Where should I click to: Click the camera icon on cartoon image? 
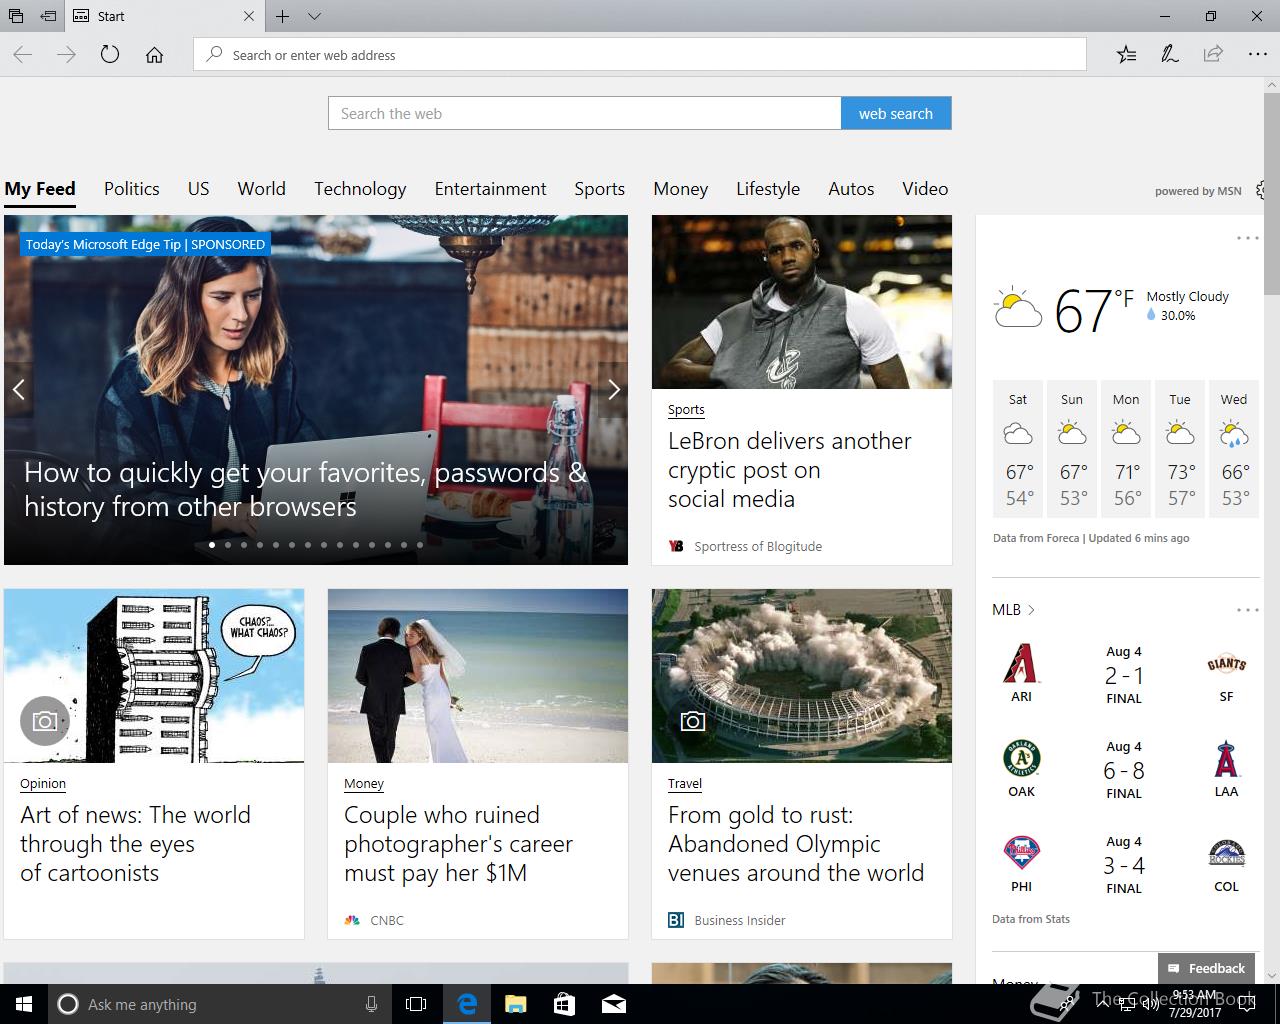tap(44, 721)
